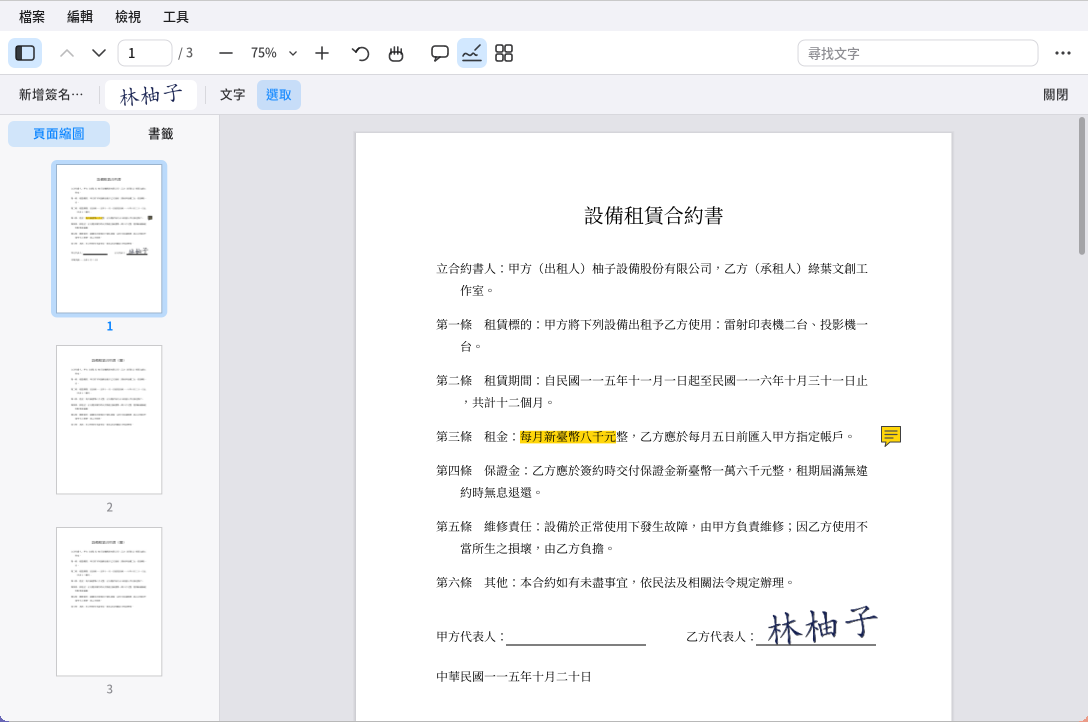
Task: Select page 1 thumbnail
Action: click(x=109, y=239)
